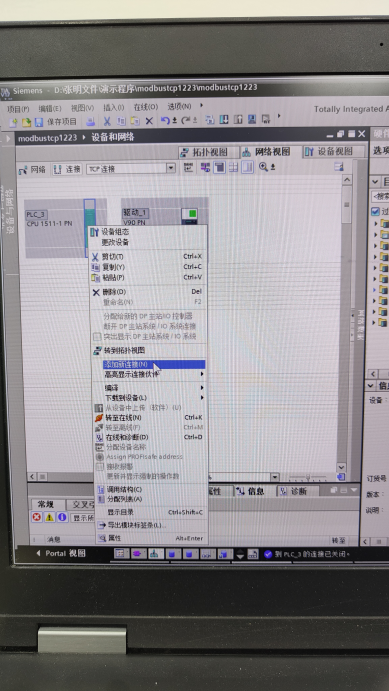Toggle the red error filter icon
389x691 pixels.
pos(37,517)
